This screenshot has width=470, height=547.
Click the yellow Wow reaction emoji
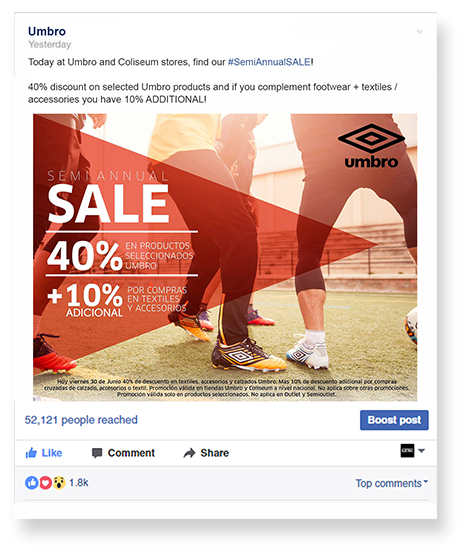(x=59, y=483)
